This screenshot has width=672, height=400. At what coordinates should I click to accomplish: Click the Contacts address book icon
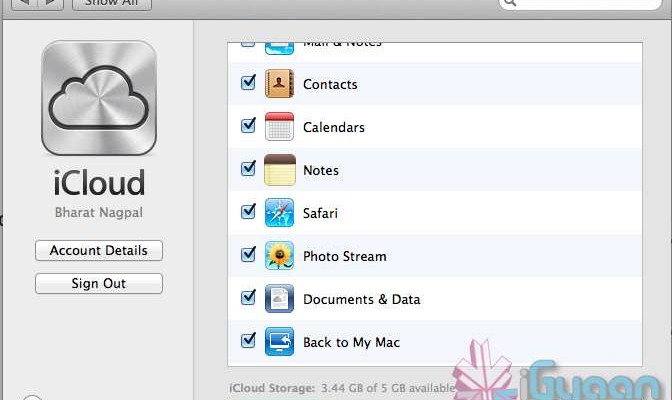coord(279,84)
